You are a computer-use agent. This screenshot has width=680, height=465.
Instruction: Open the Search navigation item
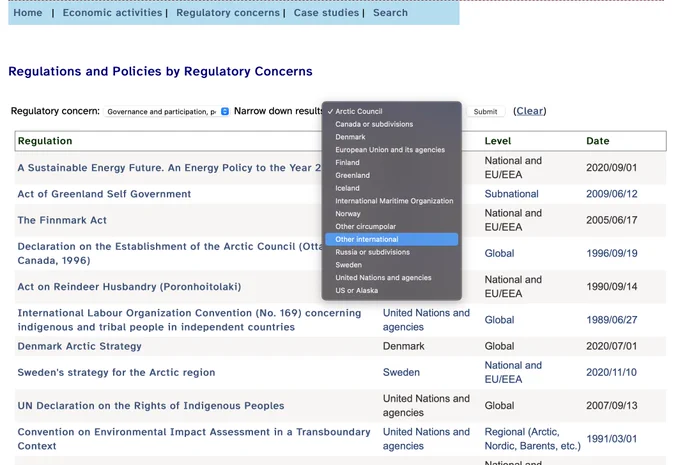pos(390,13)
